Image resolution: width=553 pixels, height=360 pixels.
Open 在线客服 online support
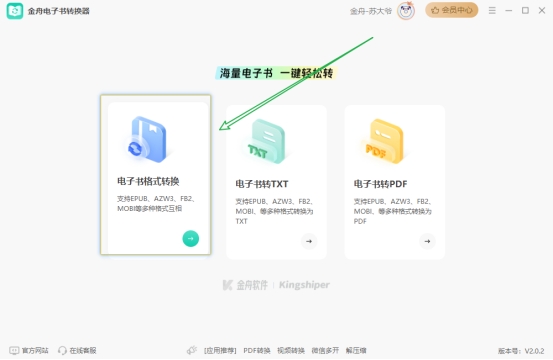click(x=83, y=350)
